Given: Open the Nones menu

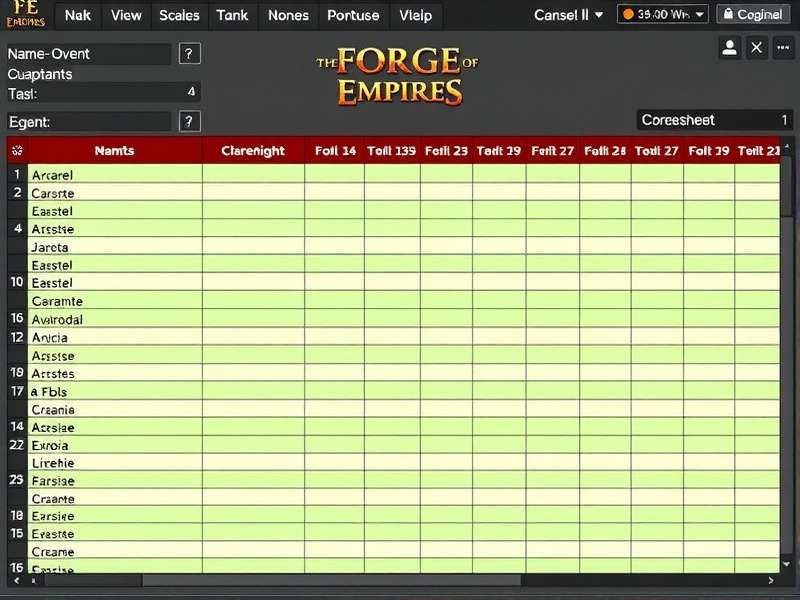Looking at the screenshot, I should point(288,15).
